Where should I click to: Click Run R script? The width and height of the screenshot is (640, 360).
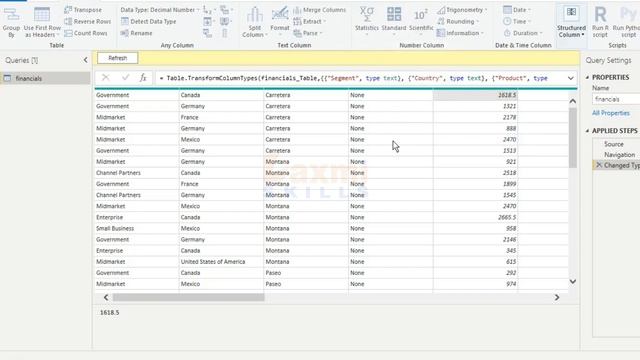600,22
